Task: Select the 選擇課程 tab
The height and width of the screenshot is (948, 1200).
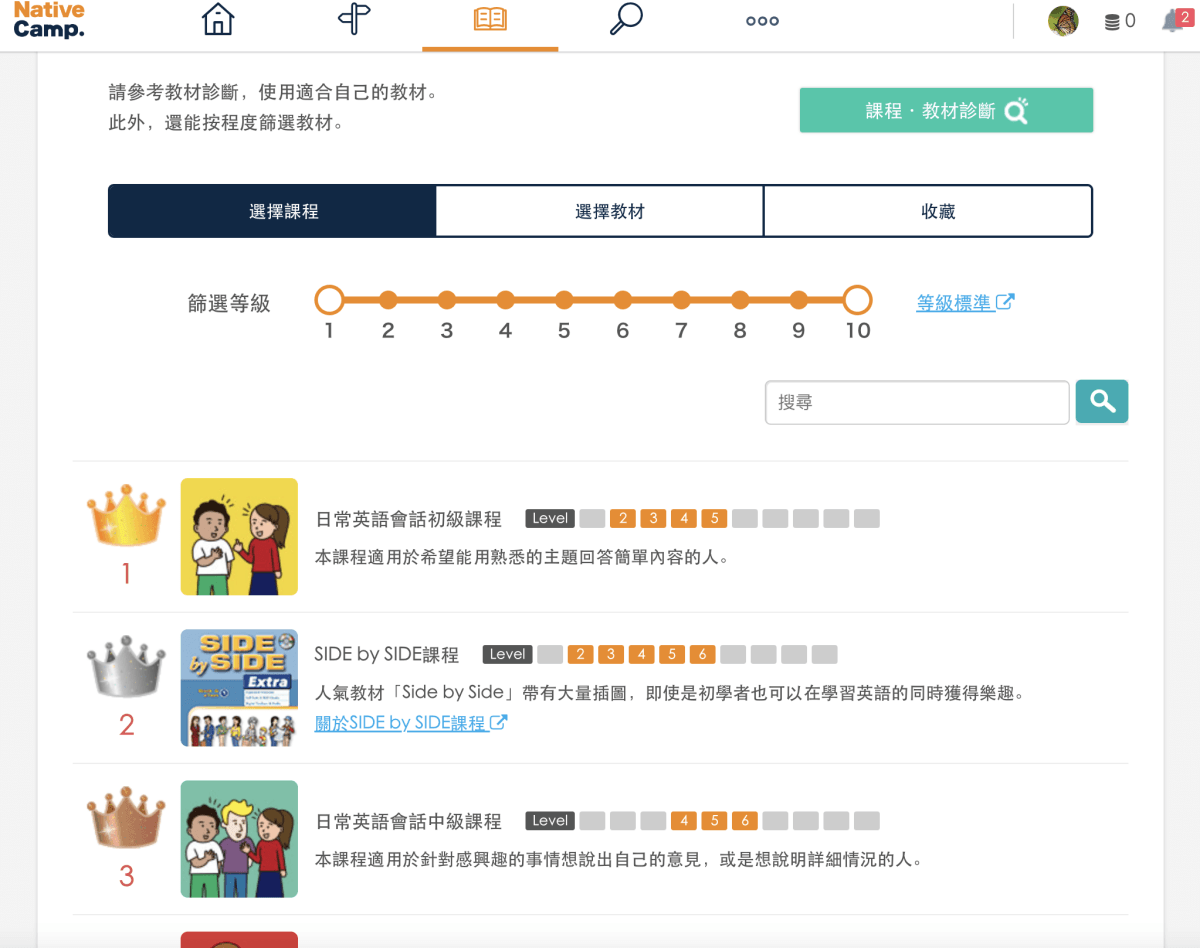Action: [272, 211]
